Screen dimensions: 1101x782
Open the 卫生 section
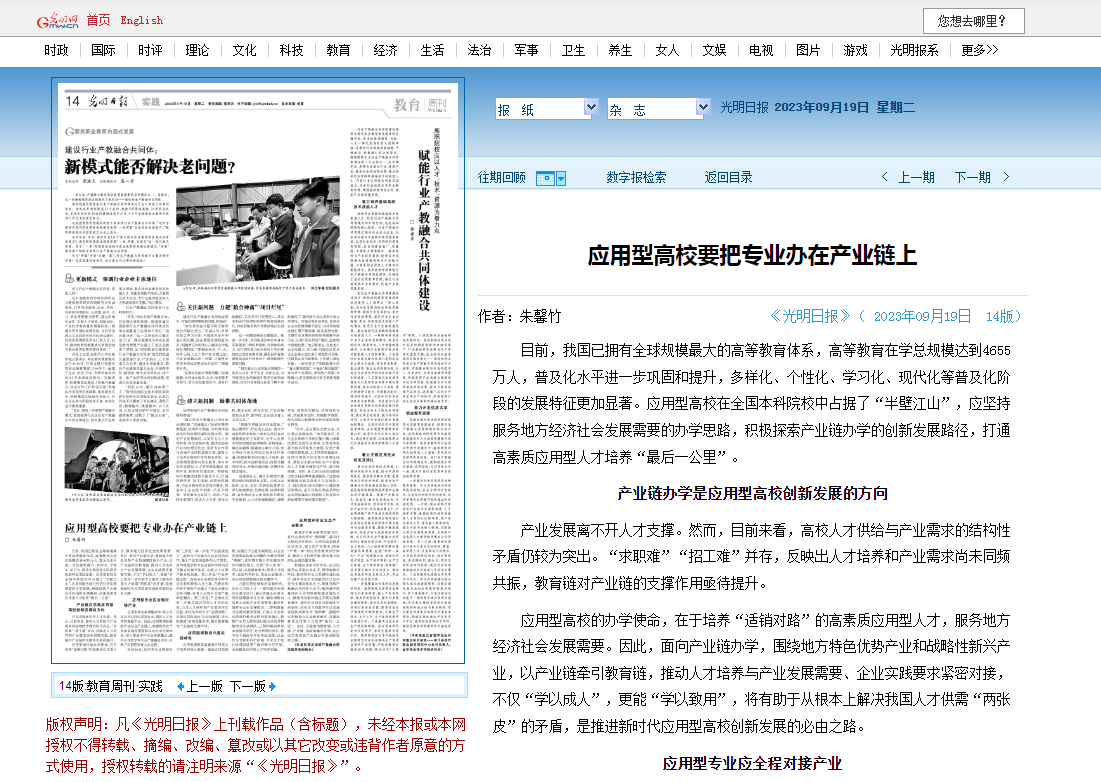574,50
